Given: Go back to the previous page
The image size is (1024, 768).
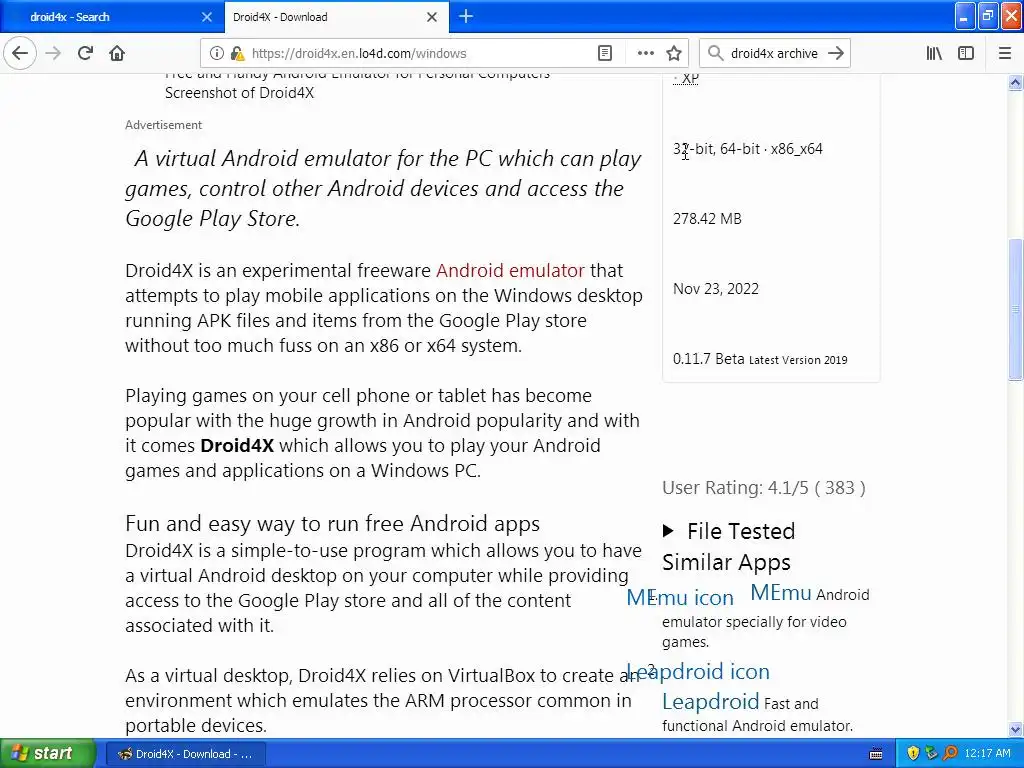Looking at the screenshot, I should tap(20, 53).
